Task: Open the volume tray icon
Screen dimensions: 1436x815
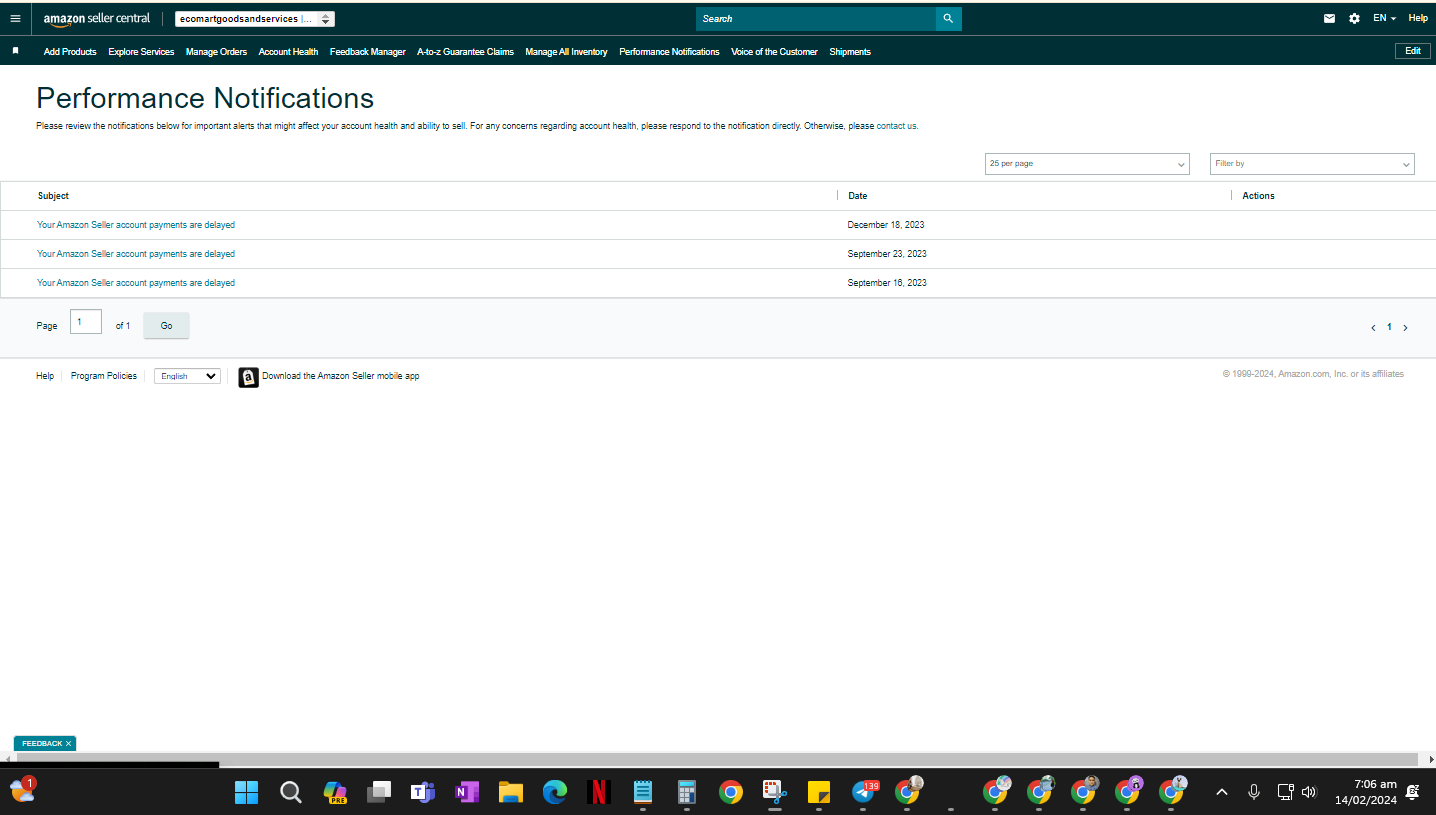Action: point(1309,792)
